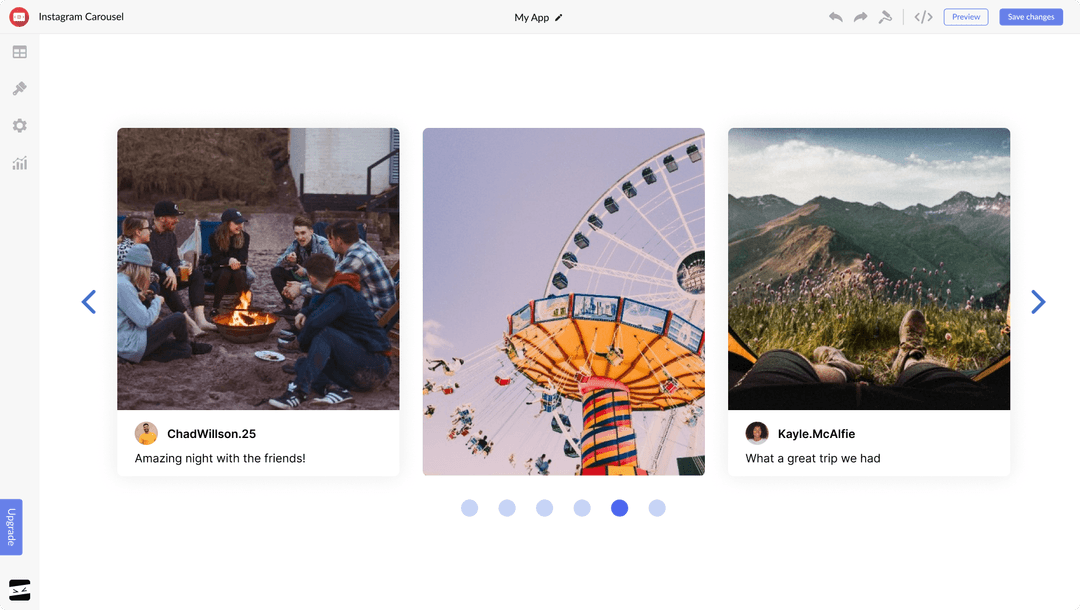Open the Content grid panel in sidebar
The height and width of the screenshot is (610, 1080).
click(x=19, y=51)
